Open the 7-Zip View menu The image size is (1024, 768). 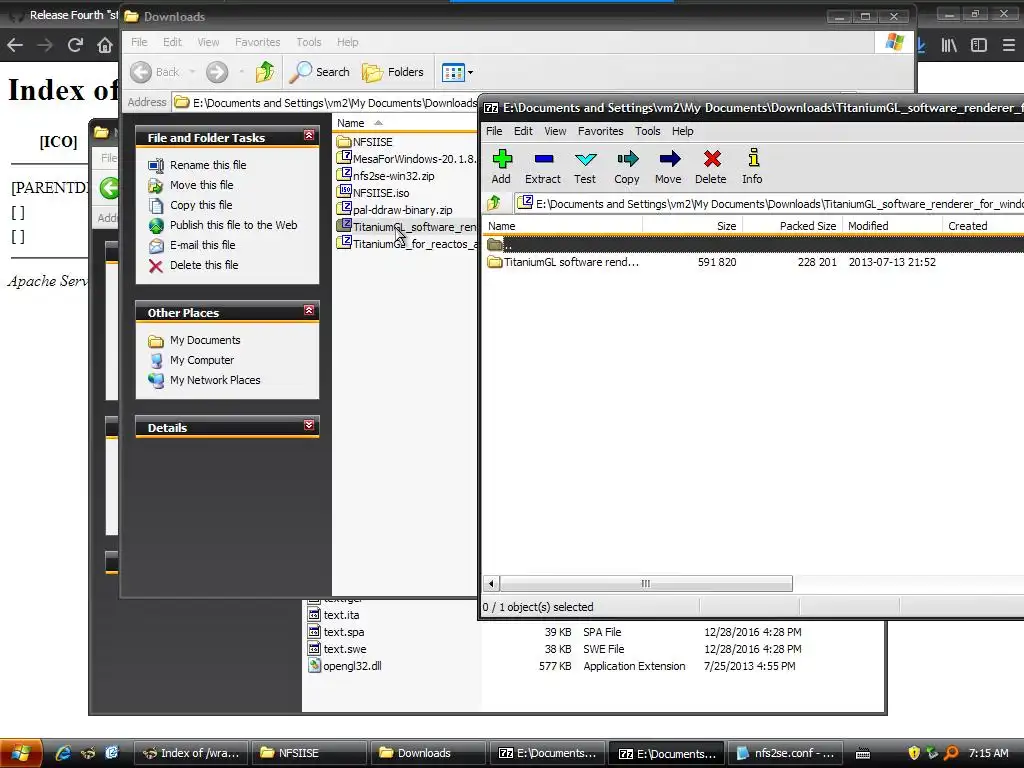pyautogui.click(x=555, y=131)
